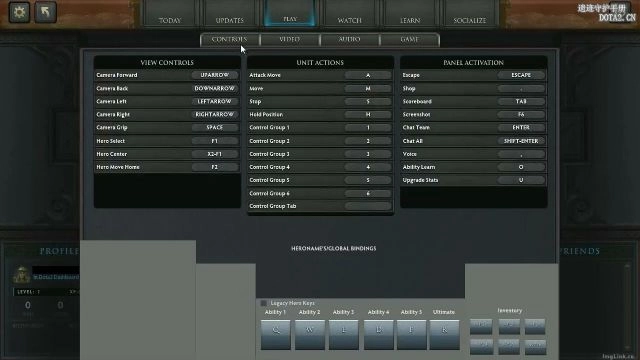Change Camera Right RIGHTARROW binding

click(215, 114)
